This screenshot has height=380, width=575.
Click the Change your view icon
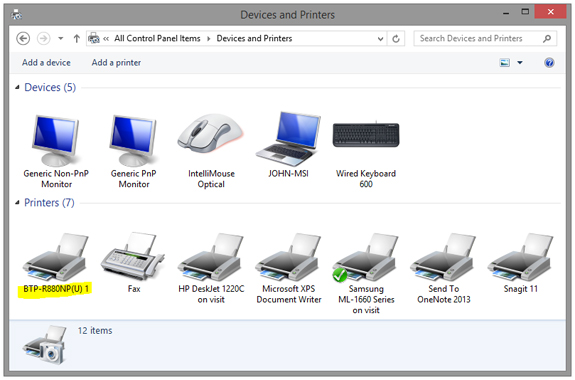coord(505,63)
